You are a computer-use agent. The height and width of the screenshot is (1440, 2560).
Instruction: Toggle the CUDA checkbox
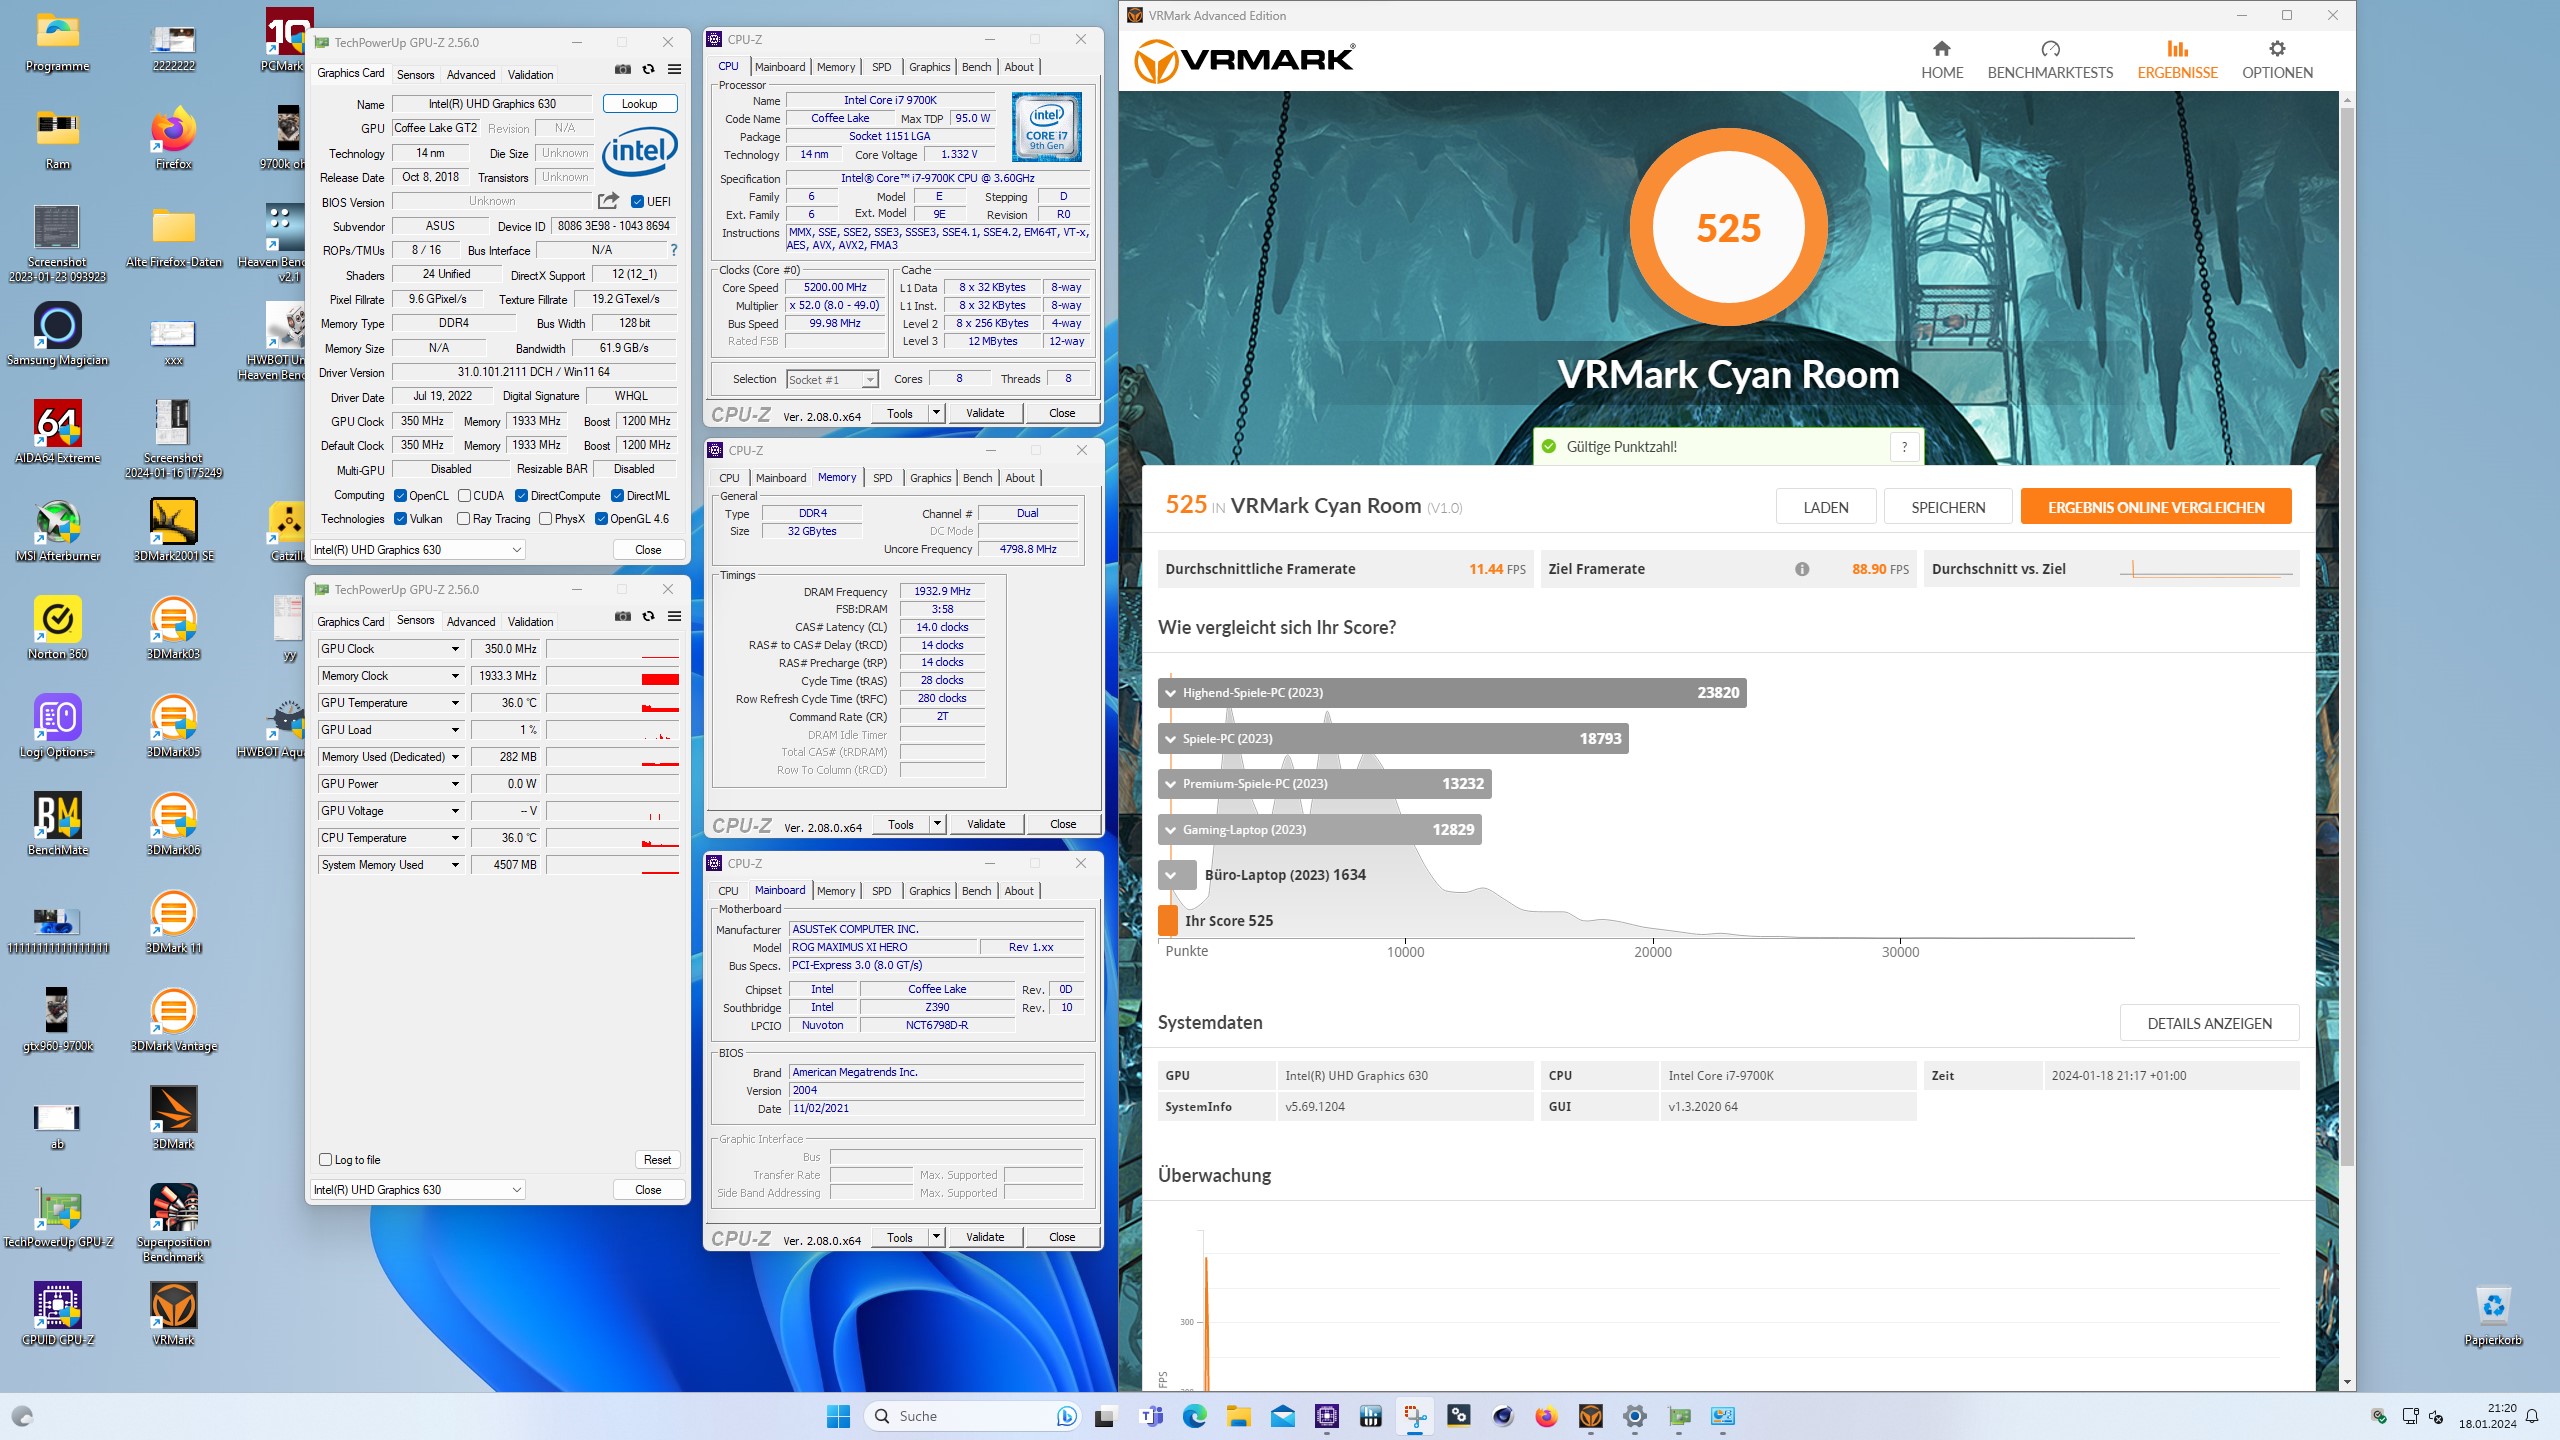pyautogui.click(x=464, y=496)
